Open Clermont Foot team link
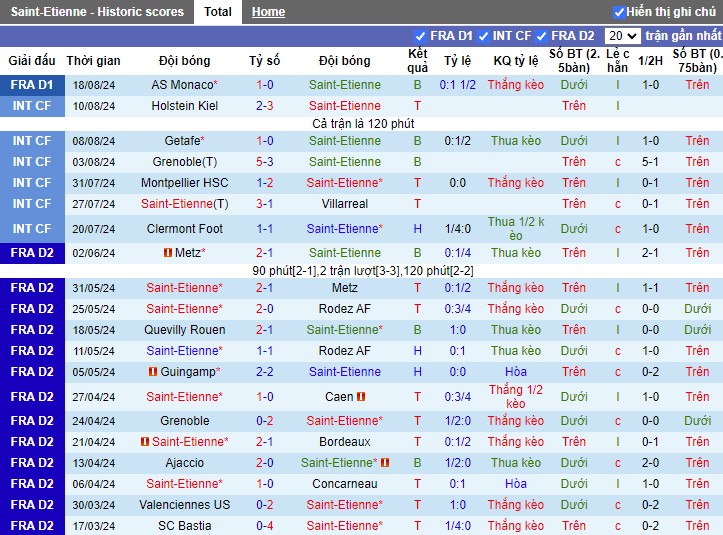 184,229
